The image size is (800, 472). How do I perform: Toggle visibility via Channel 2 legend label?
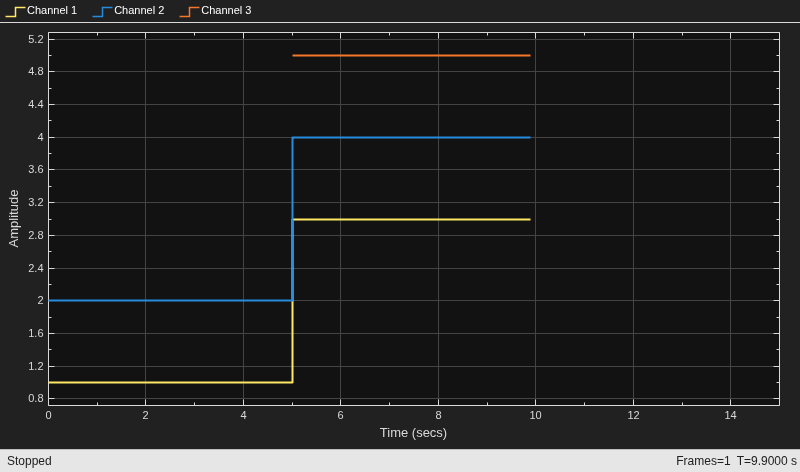coord(139,10)
